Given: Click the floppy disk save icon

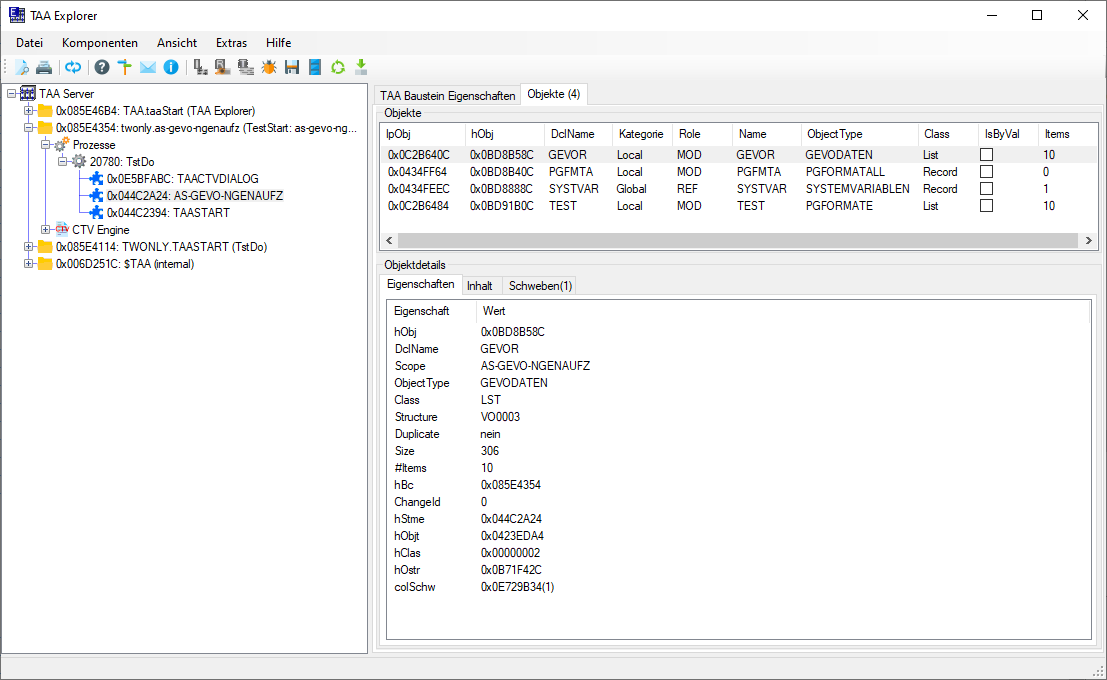Looking at the screenshot, I should 292,68.
